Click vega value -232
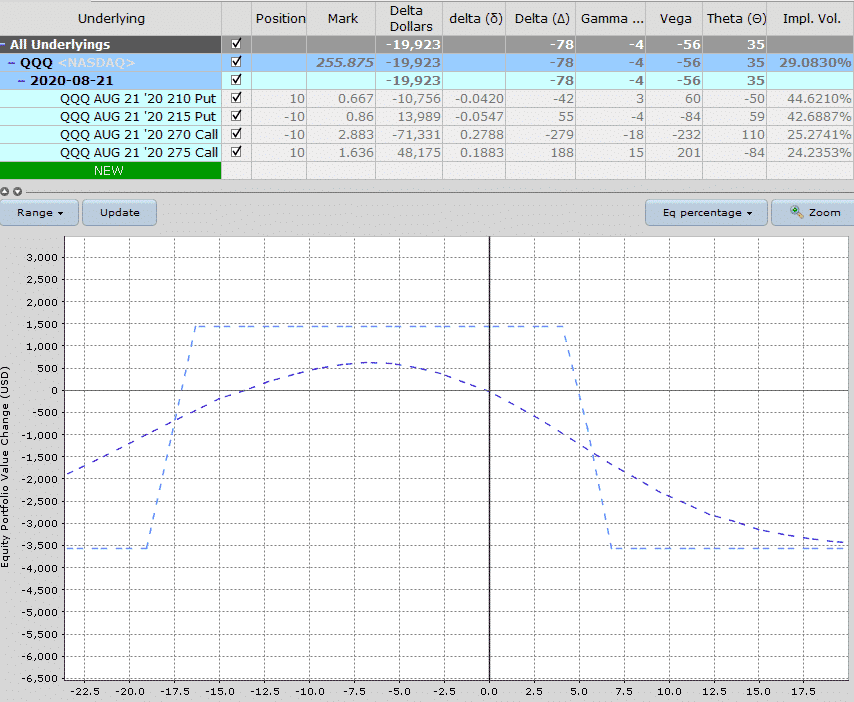The width and height of the screenshot is (854, 702). pos(688,135)
